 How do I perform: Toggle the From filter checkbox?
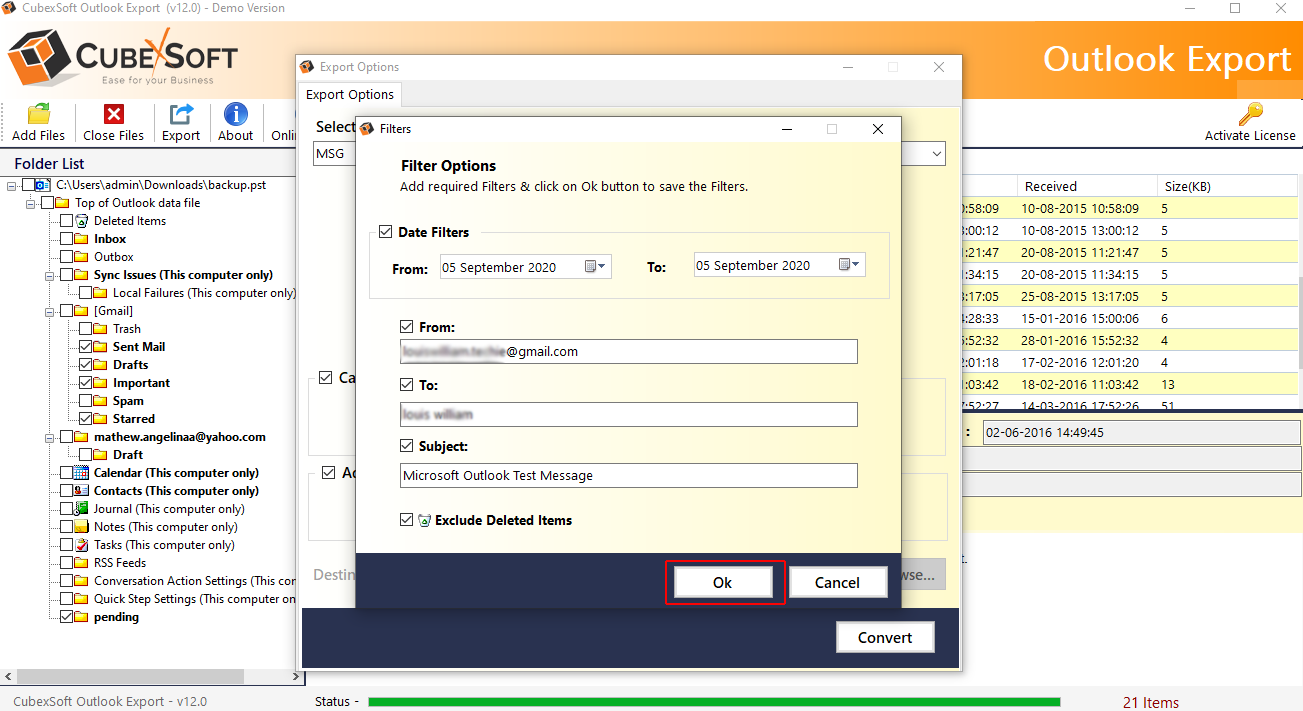pos(406,327)
